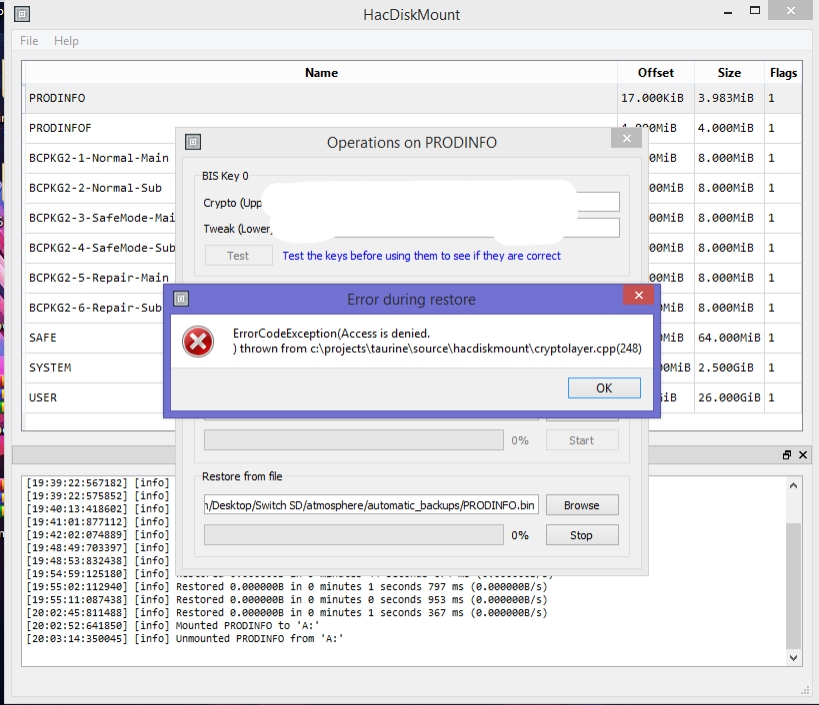Click the Crypto (Upper) key field

(441, 202)
